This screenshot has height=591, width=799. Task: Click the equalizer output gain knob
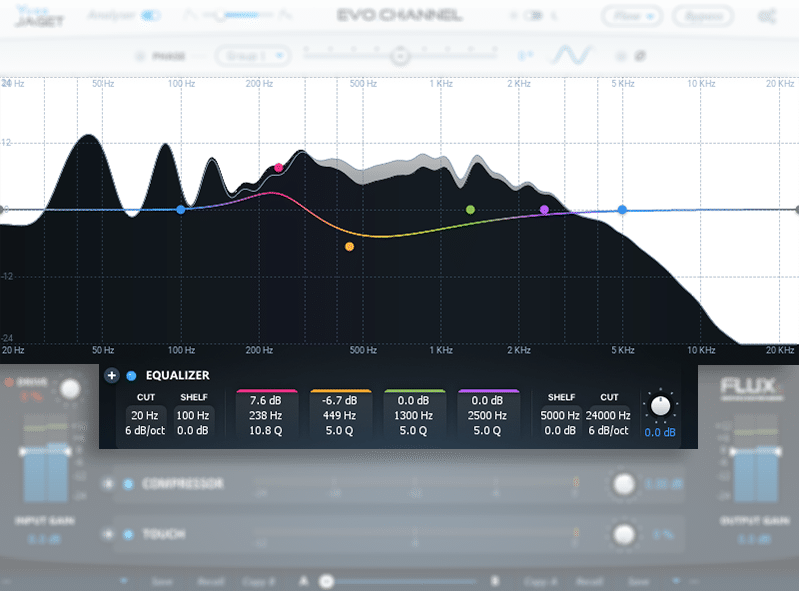660,406
